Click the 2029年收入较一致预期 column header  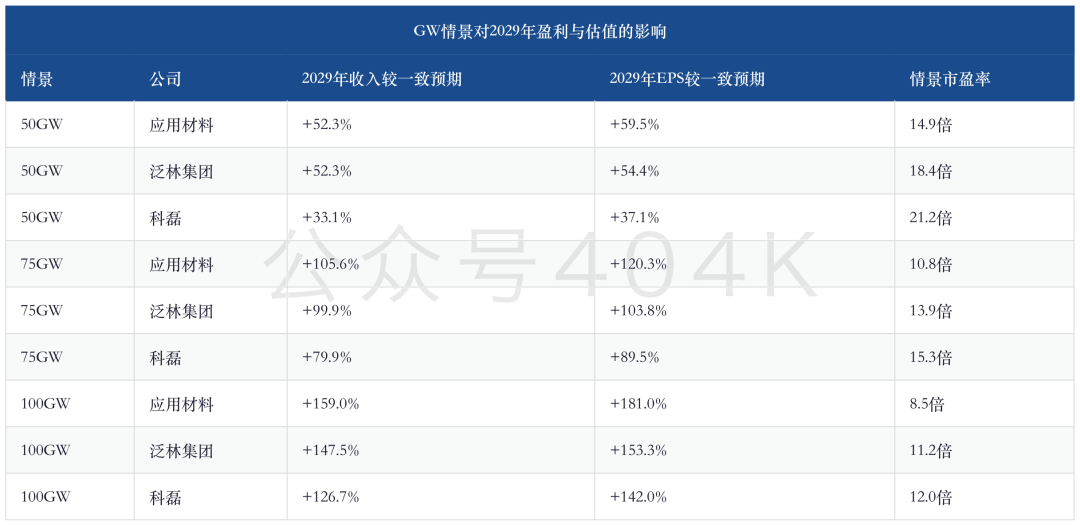point(382,78)
